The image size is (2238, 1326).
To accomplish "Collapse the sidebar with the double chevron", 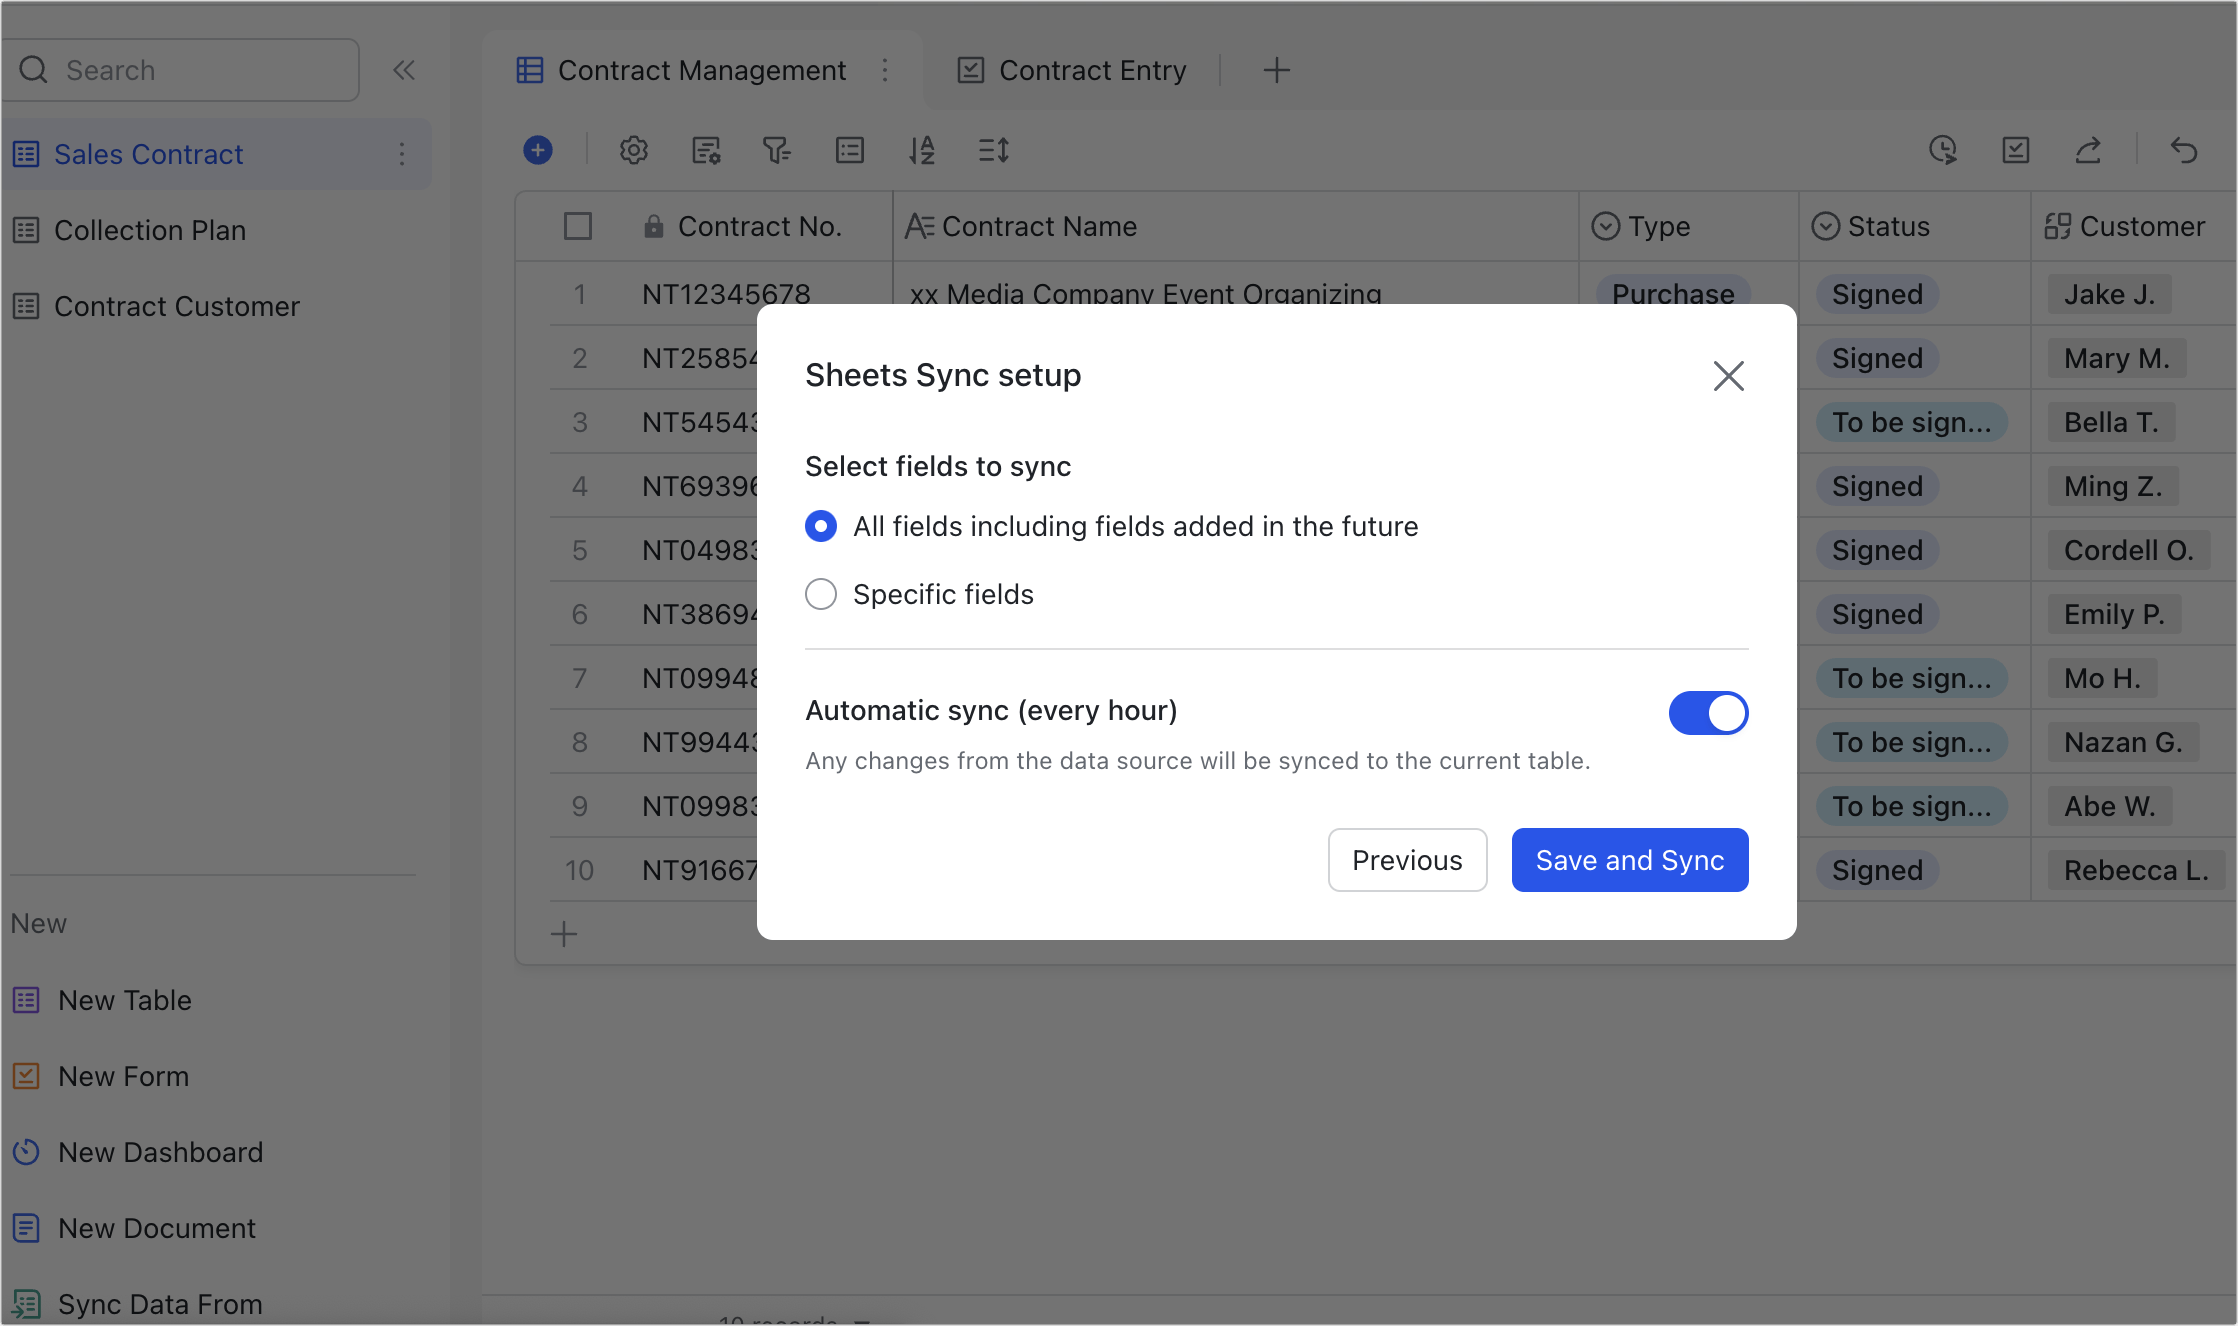I will tap(404, 70).
